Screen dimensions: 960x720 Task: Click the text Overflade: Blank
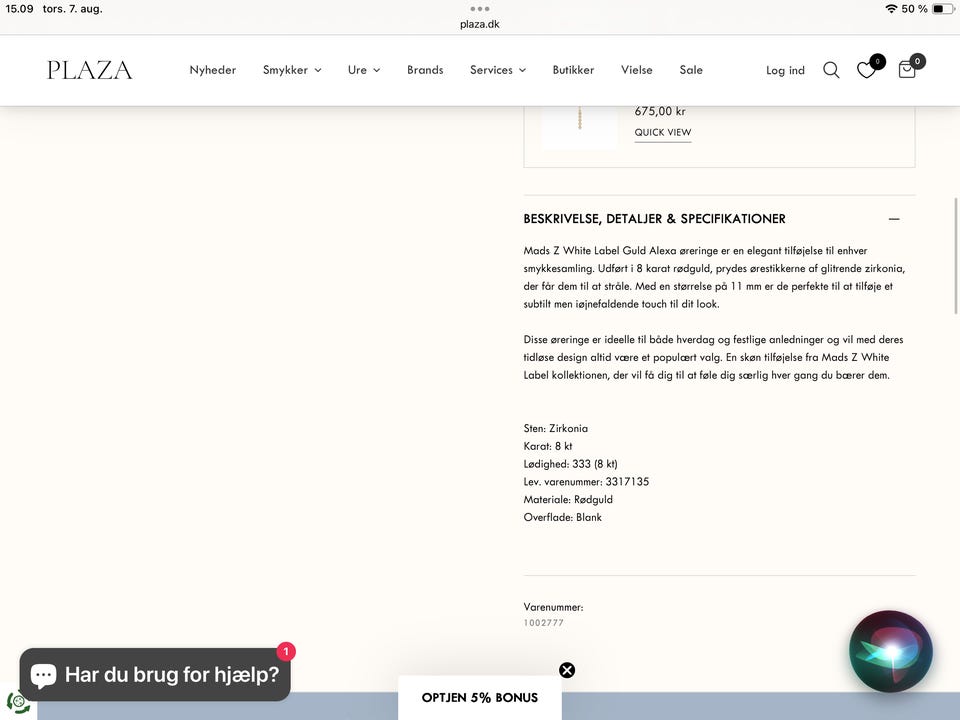coord(562,517)
